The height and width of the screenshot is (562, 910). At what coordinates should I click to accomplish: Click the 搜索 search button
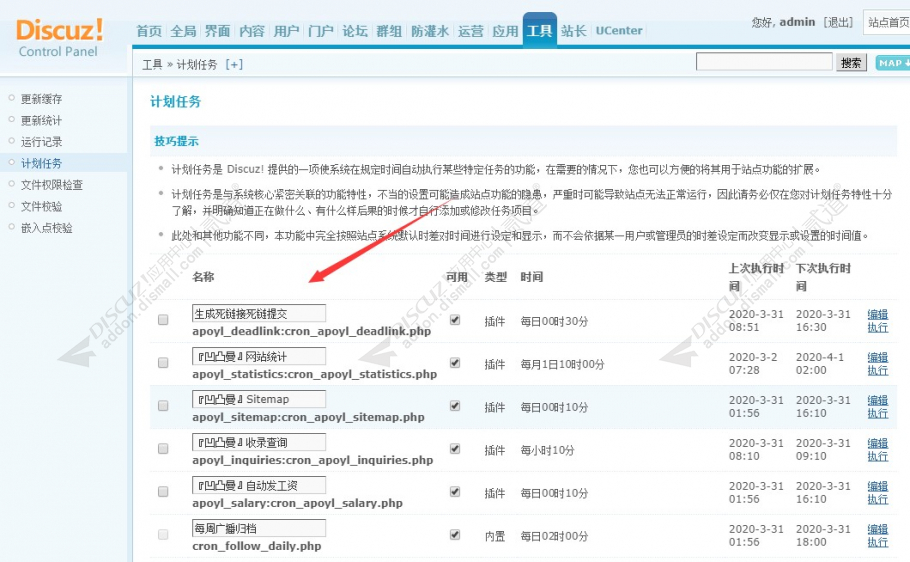851,63
